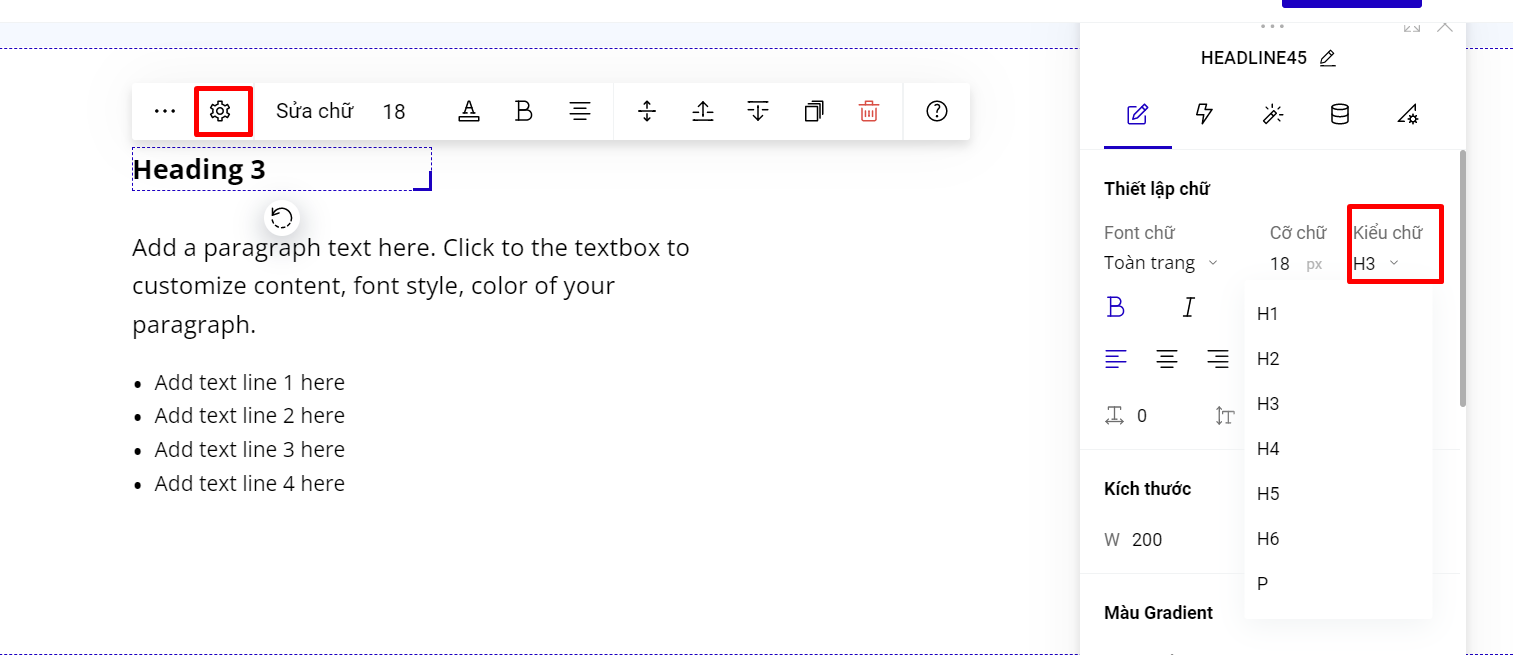Click the bring-to-front layer icon in toolbar
The width and height of the screenshot is (1513, 655).
point(703,111)
